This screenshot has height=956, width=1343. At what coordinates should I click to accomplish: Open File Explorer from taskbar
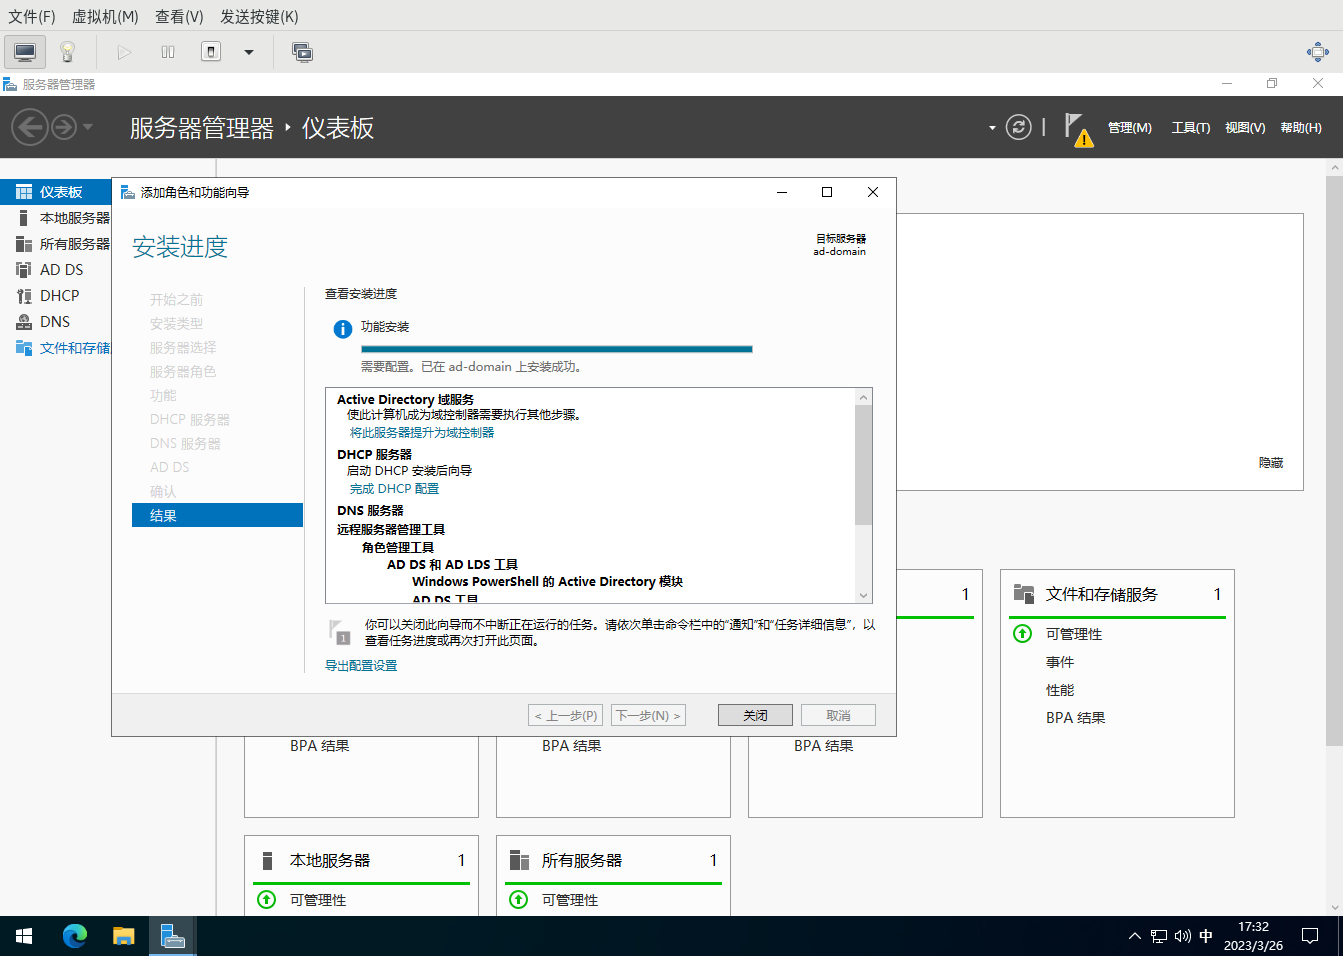click(123, 936)
